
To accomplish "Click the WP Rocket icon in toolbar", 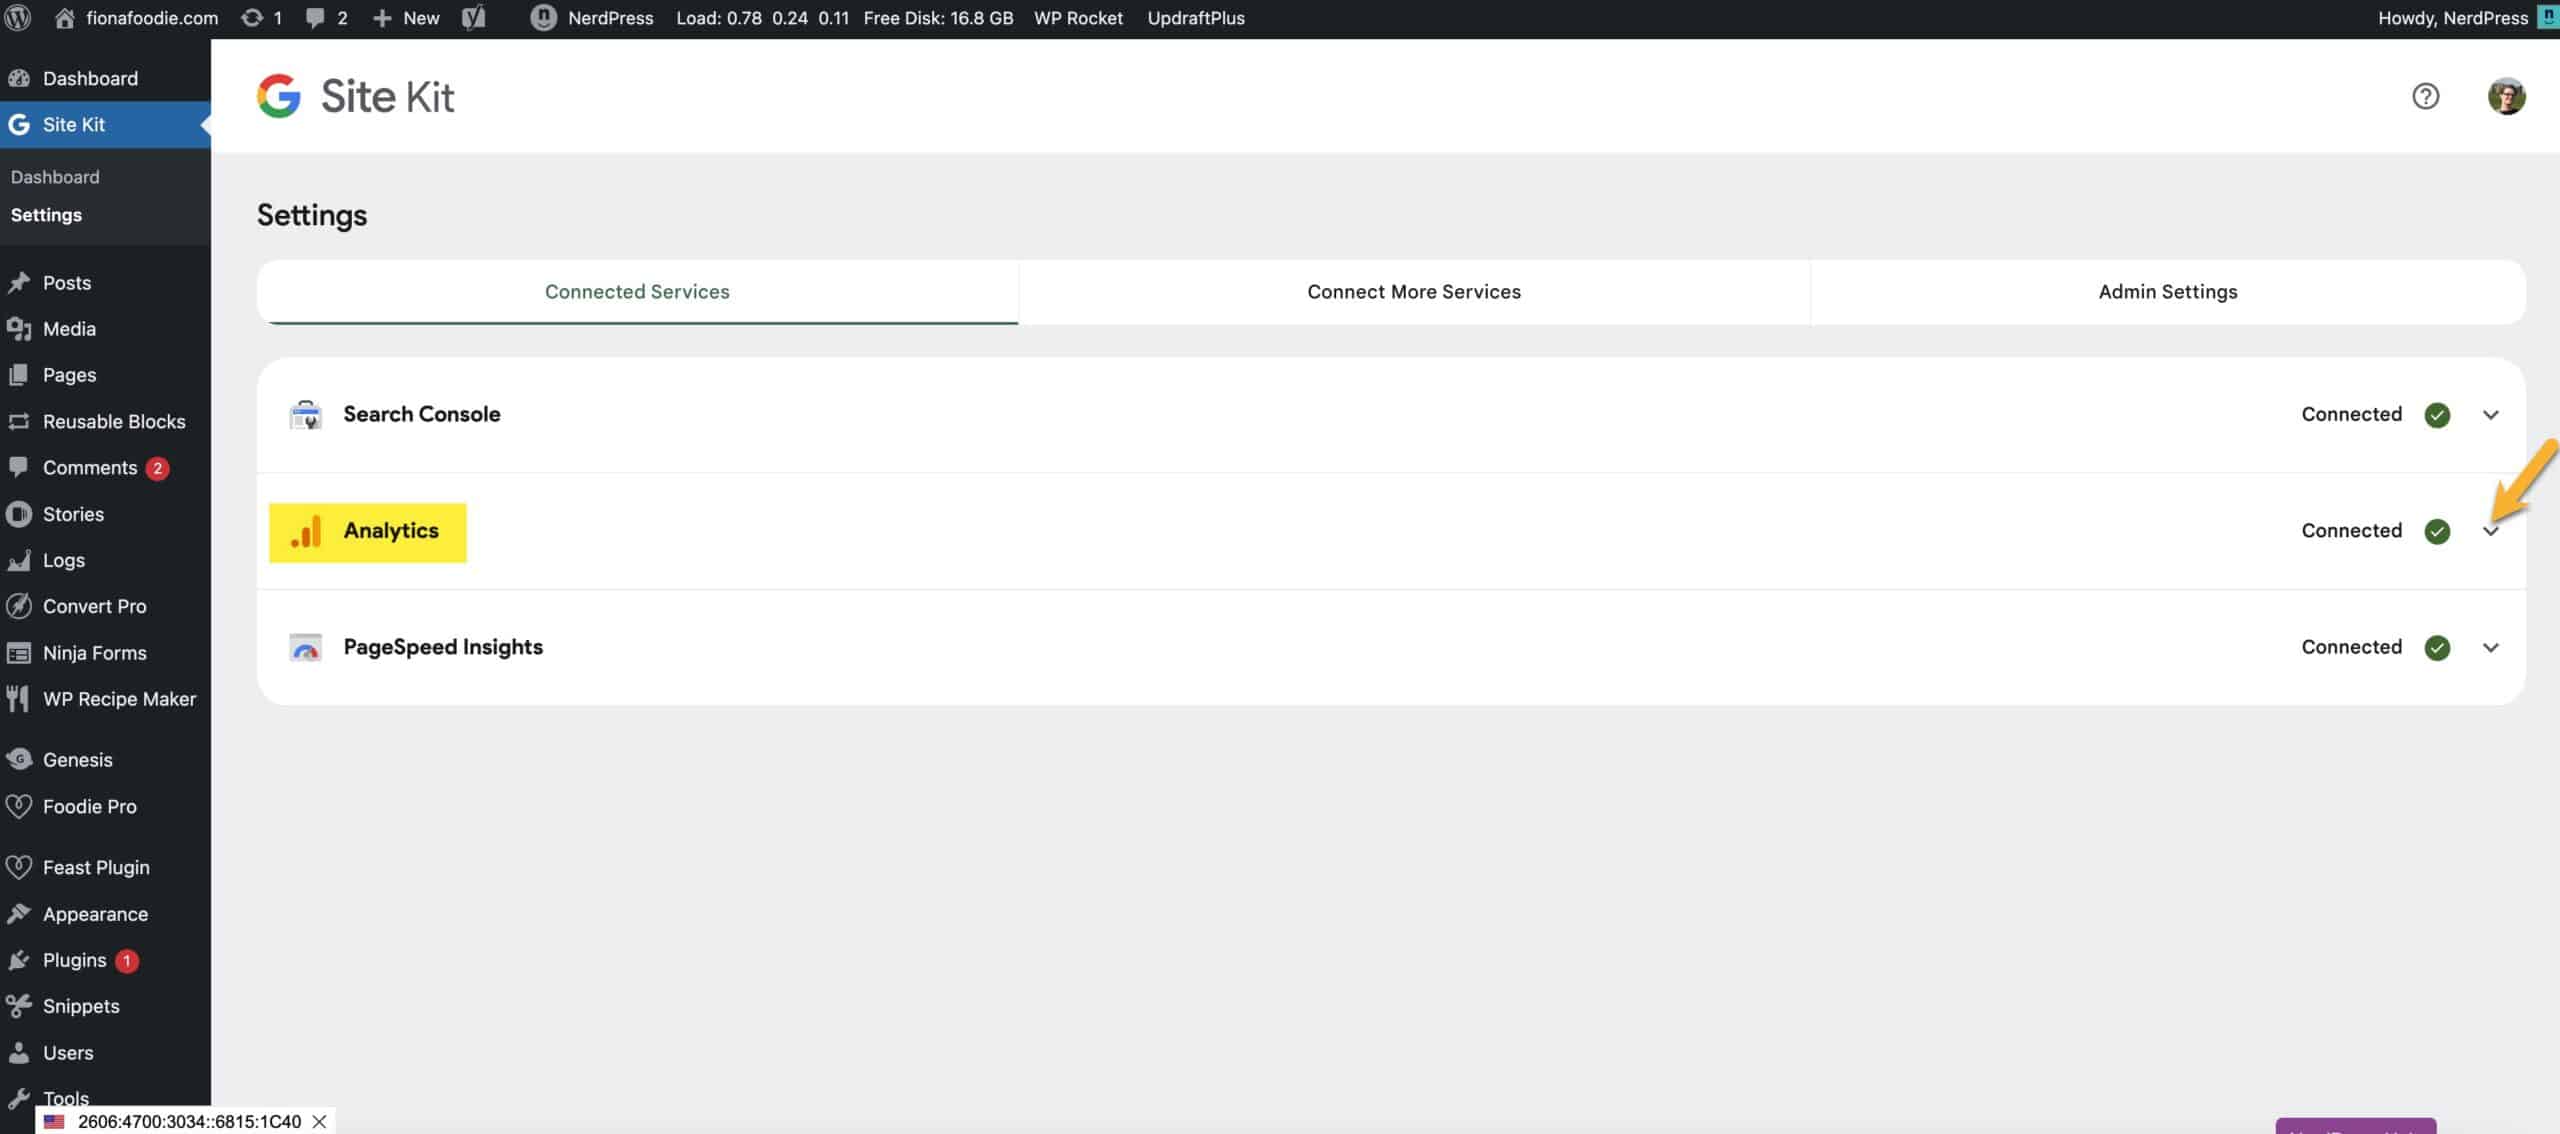I will click(x=1078, y=18).
